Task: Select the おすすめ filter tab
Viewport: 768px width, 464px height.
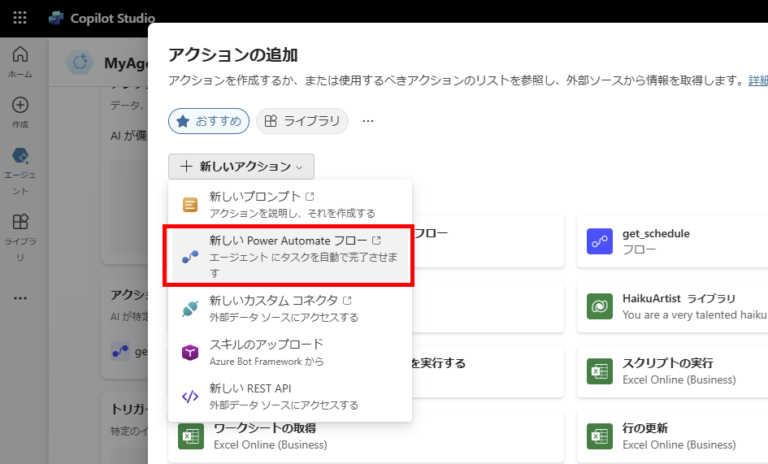Action: [209, 122]
